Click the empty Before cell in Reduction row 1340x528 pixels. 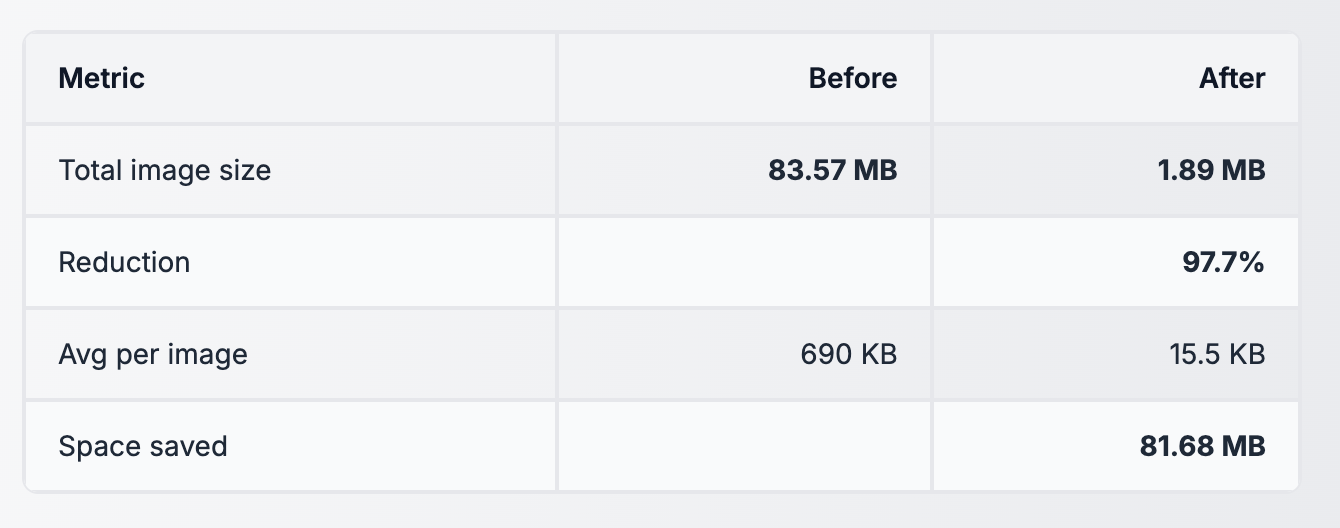pyautogui.click(x=744, y=262)
